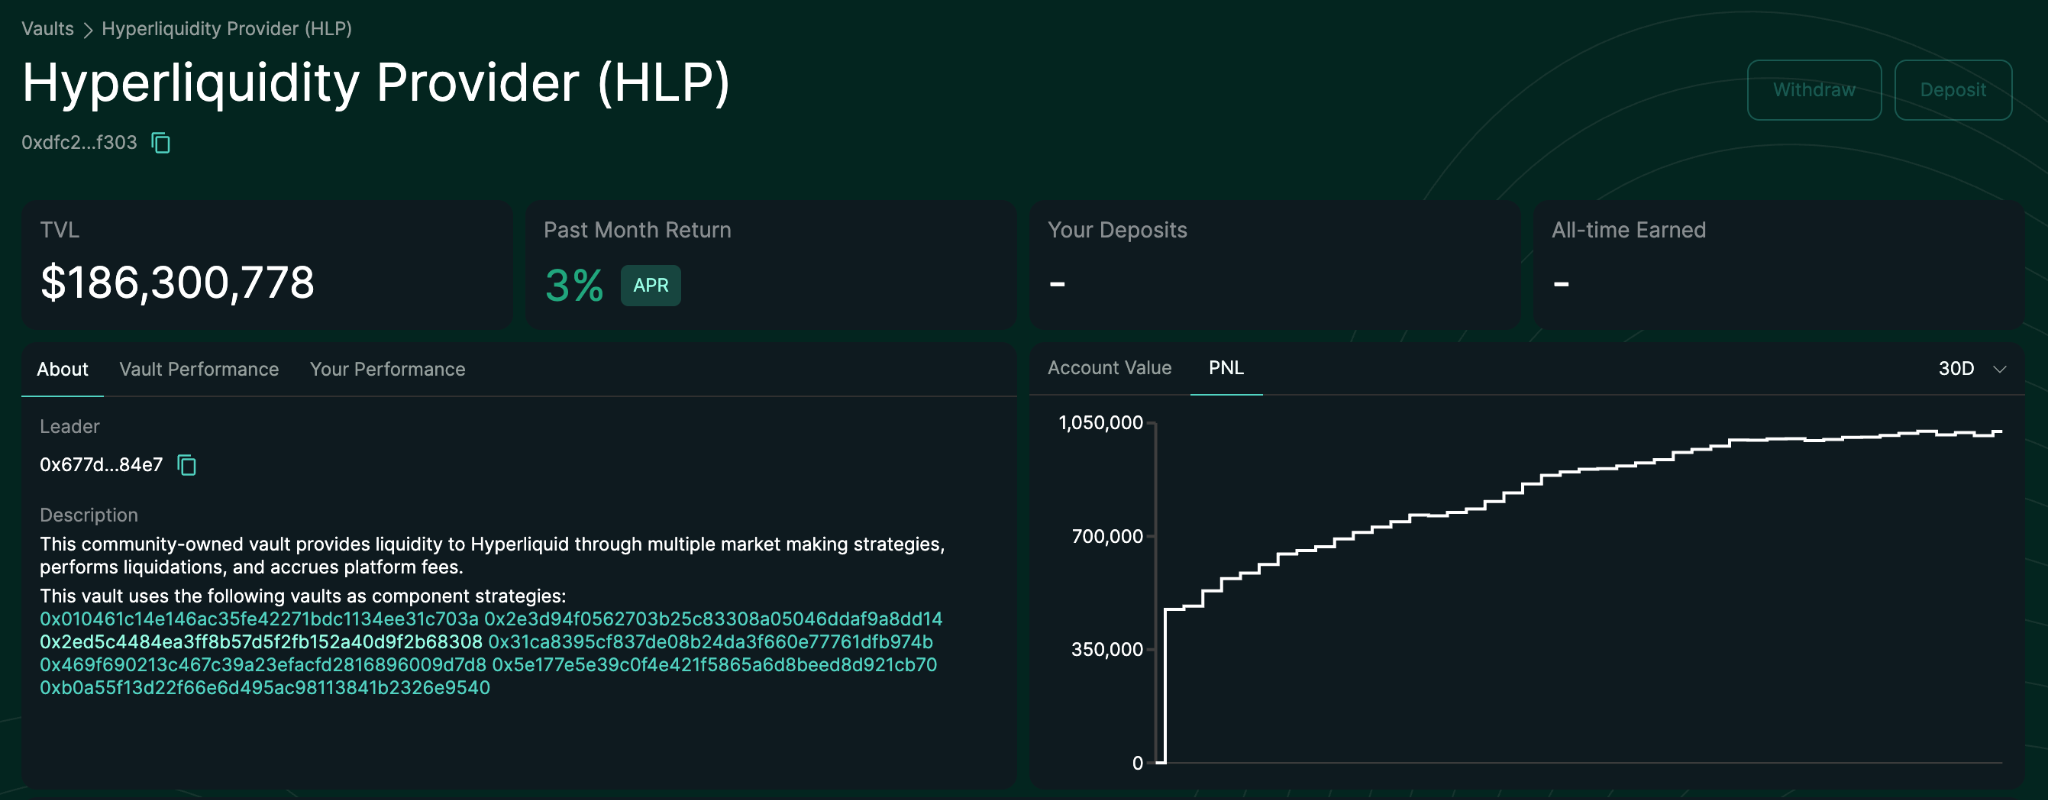The image size is (2048, 800).
Task: Click the Hyperliquidity Provider (HLP) breadcrumb text
Action: click(x=227, y=29)
